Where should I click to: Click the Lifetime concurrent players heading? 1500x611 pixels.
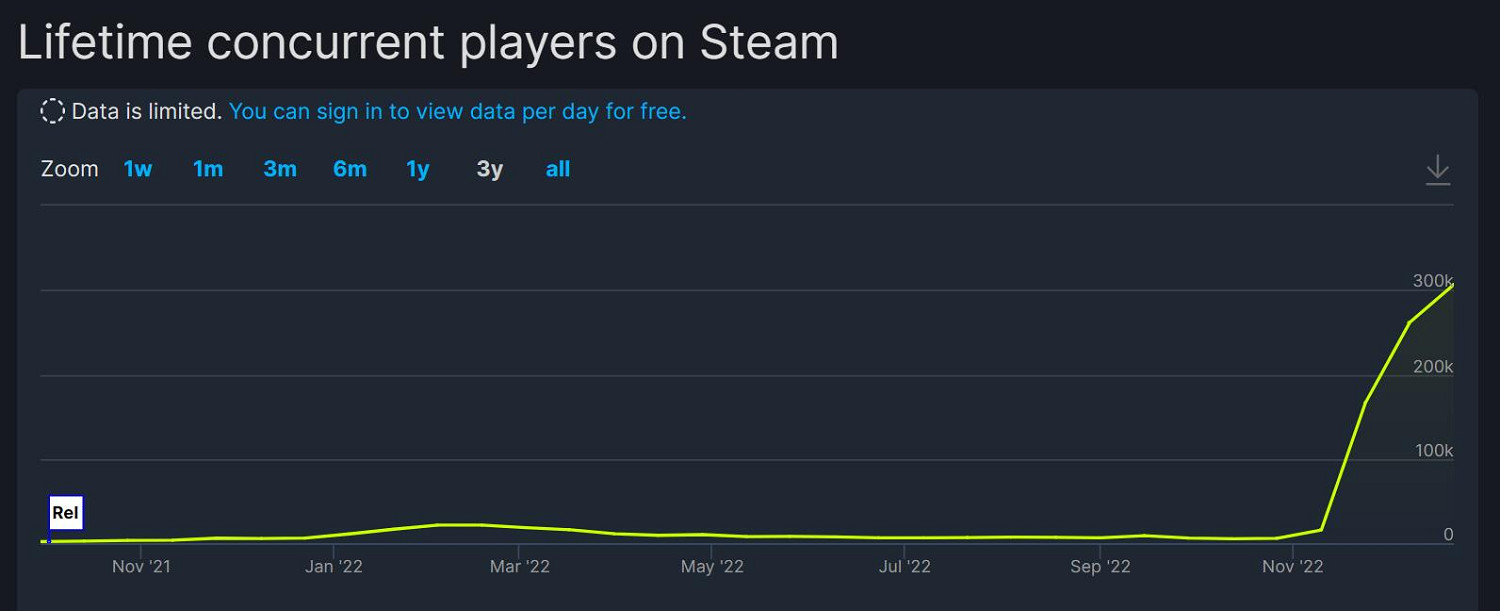428,42
